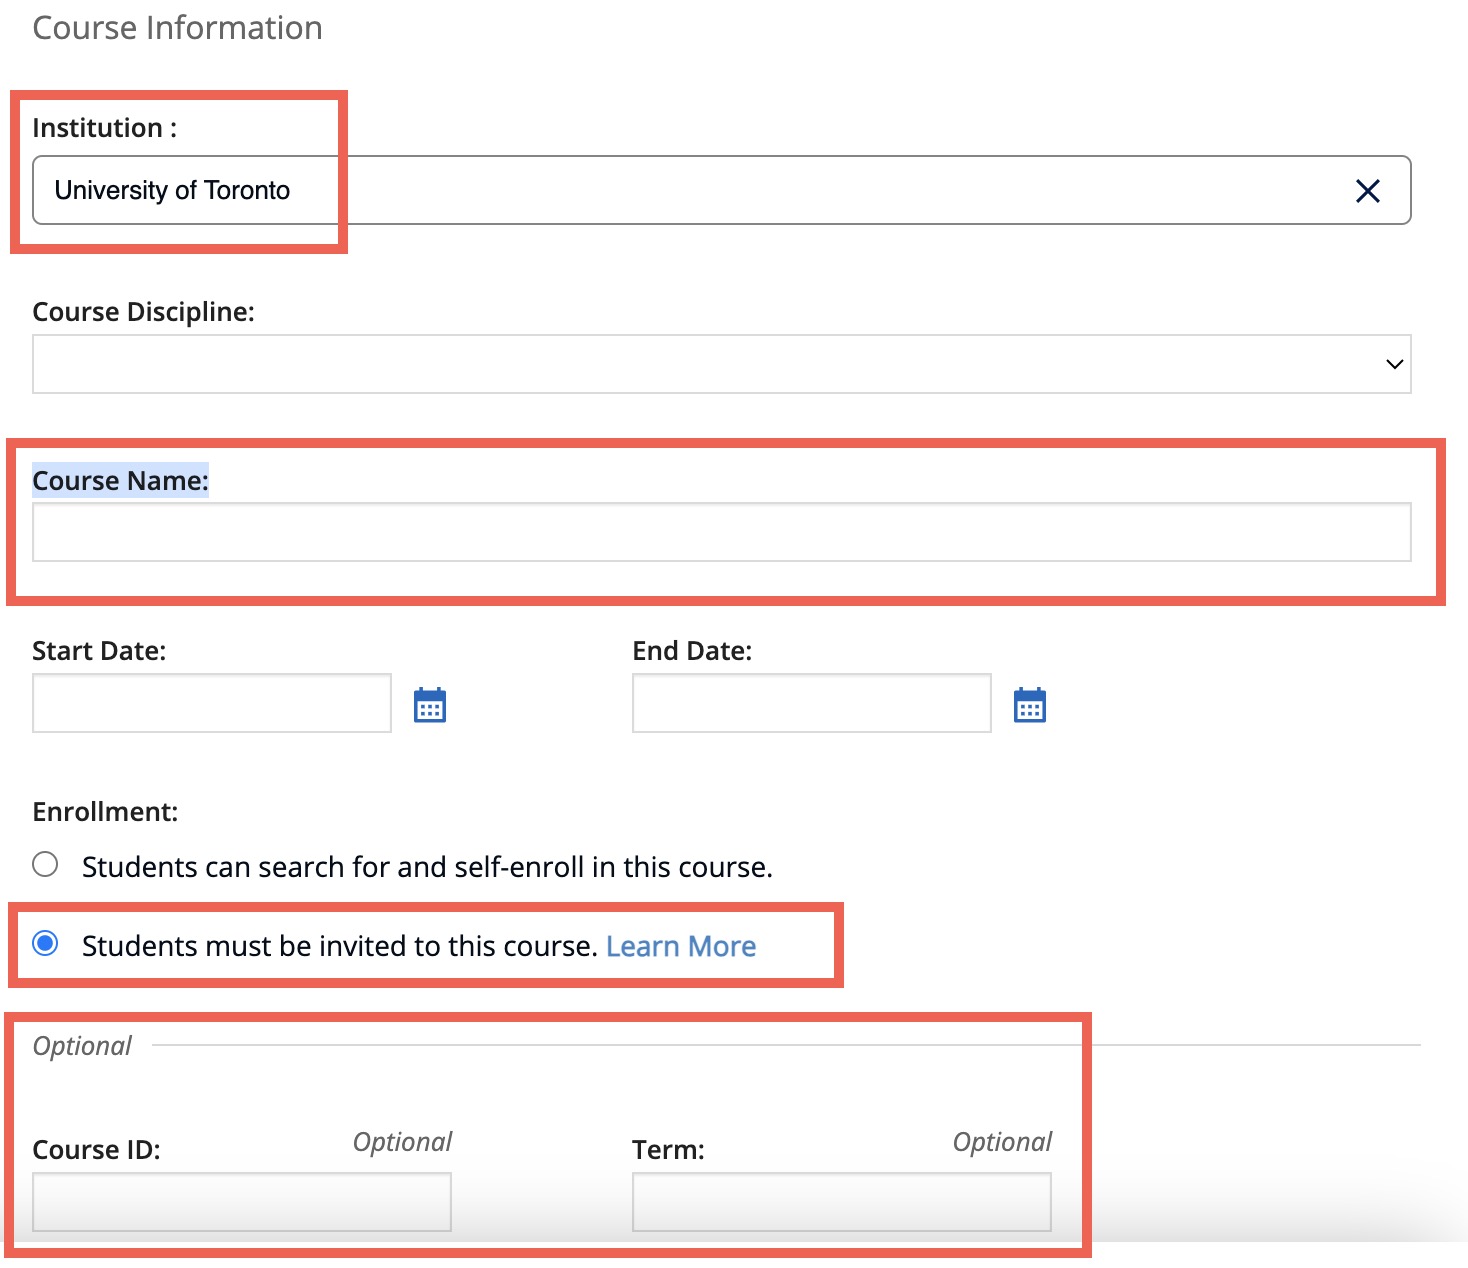Click into the Start Date text field
The image size is (1468, 1268).
[211, 703]
